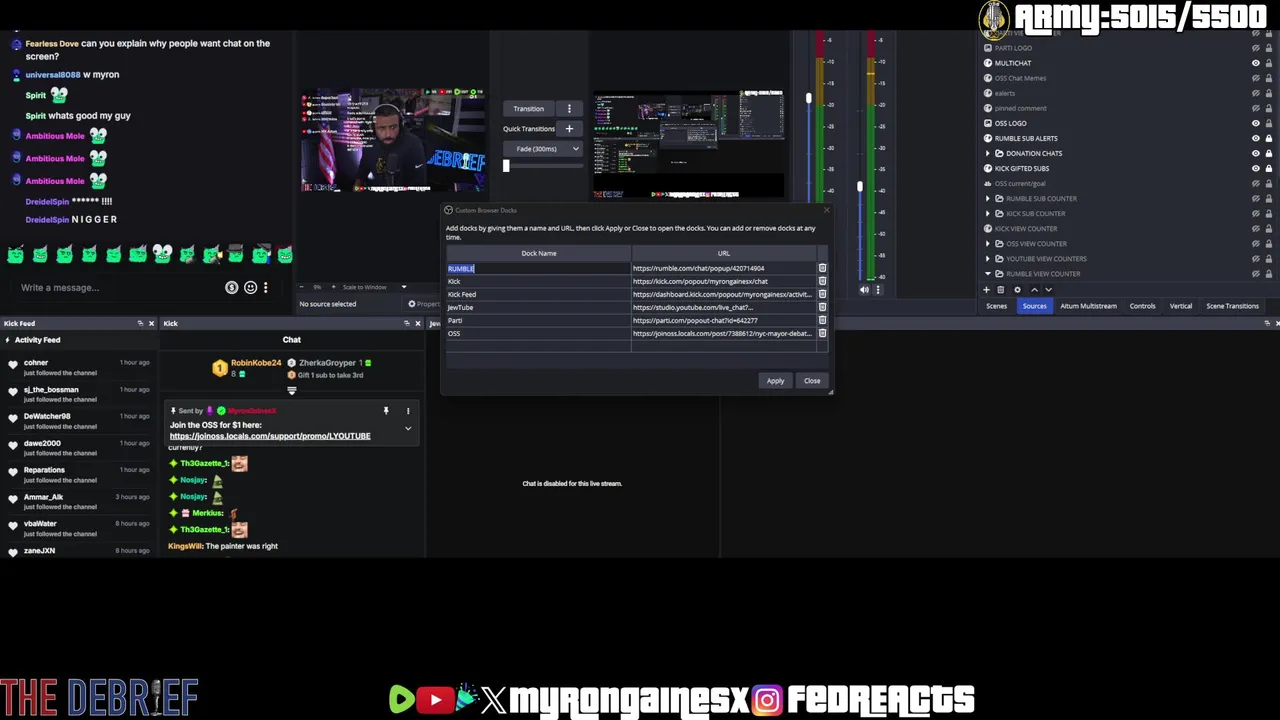The image size is (1280, 720).
Task: Lock the MULTICHAT source
Action: pyautogui.click(x=1269, y=63)
